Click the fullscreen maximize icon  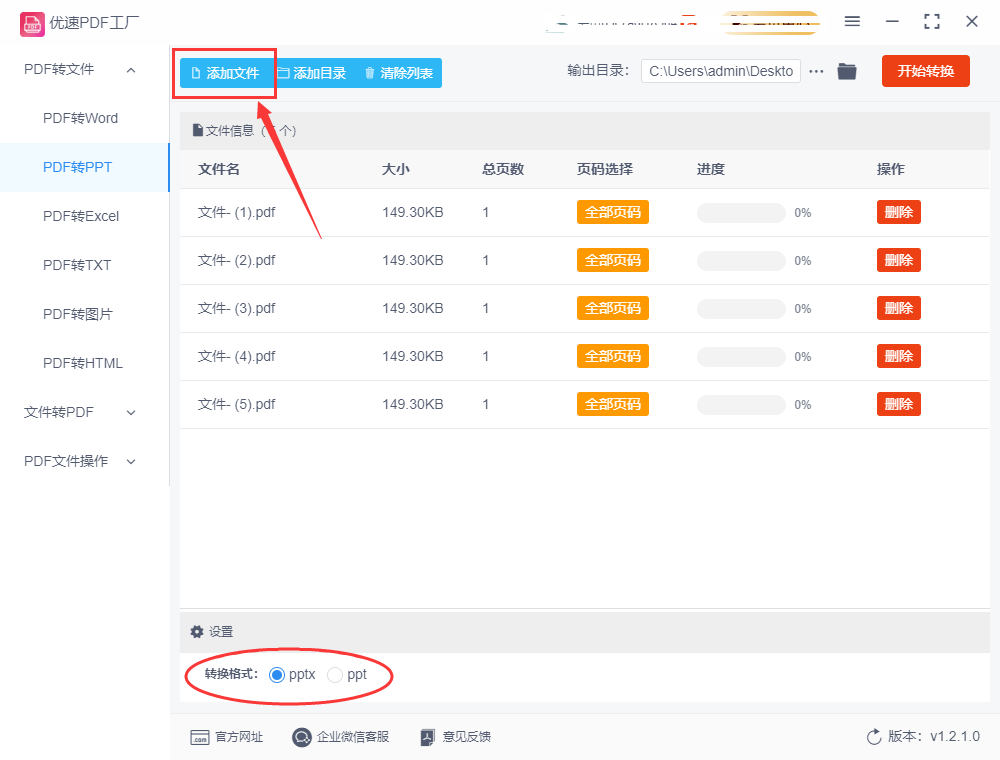pyautogui.click(x=932, y=22)
